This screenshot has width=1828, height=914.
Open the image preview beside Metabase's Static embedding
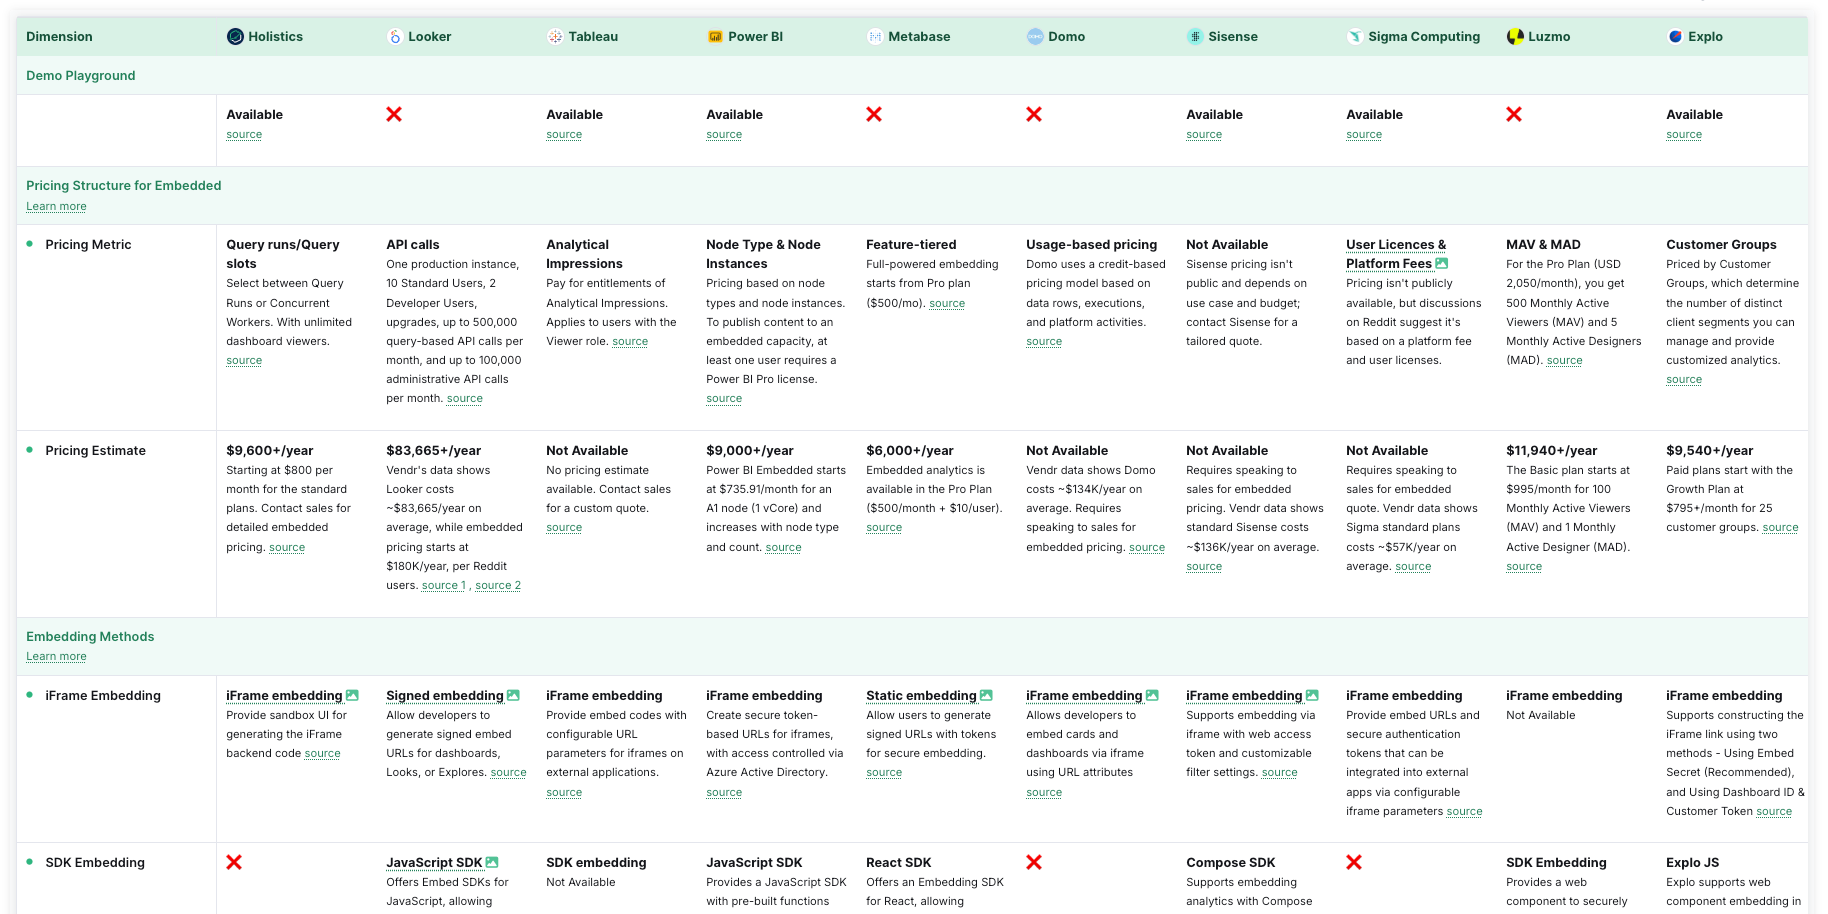988,694
